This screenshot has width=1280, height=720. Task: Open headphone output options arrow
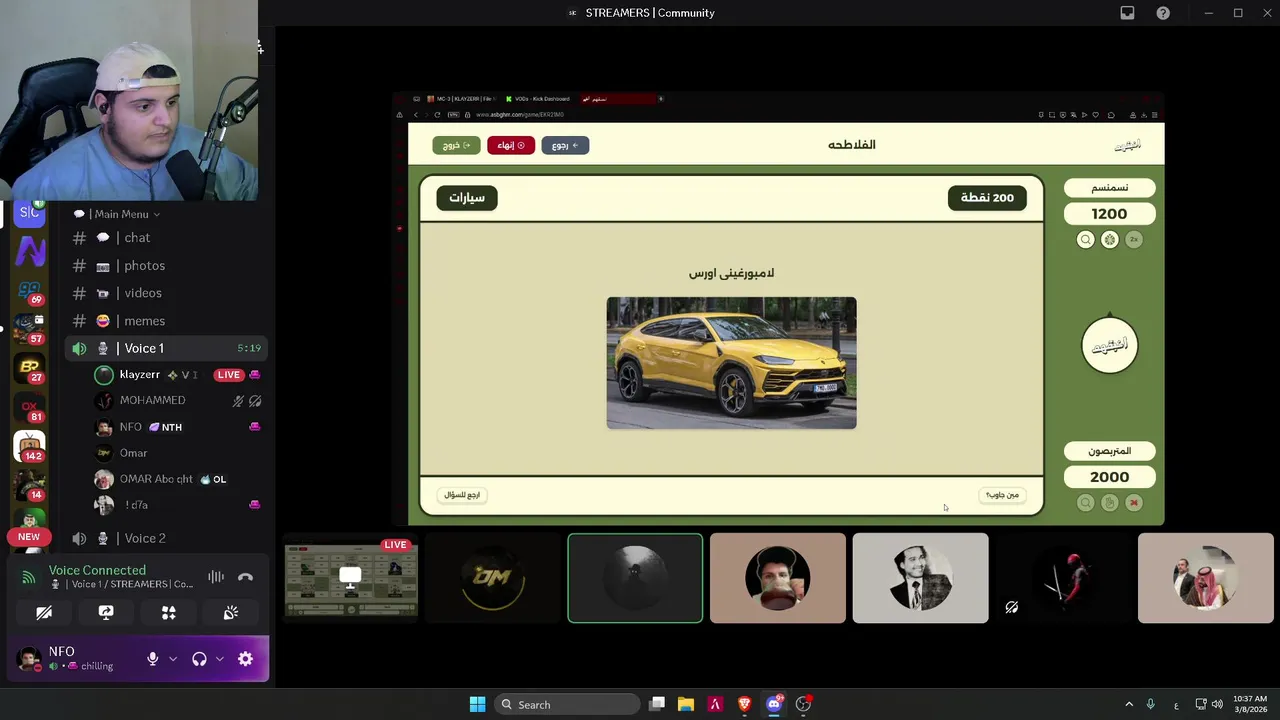click(x=219, y=659)
